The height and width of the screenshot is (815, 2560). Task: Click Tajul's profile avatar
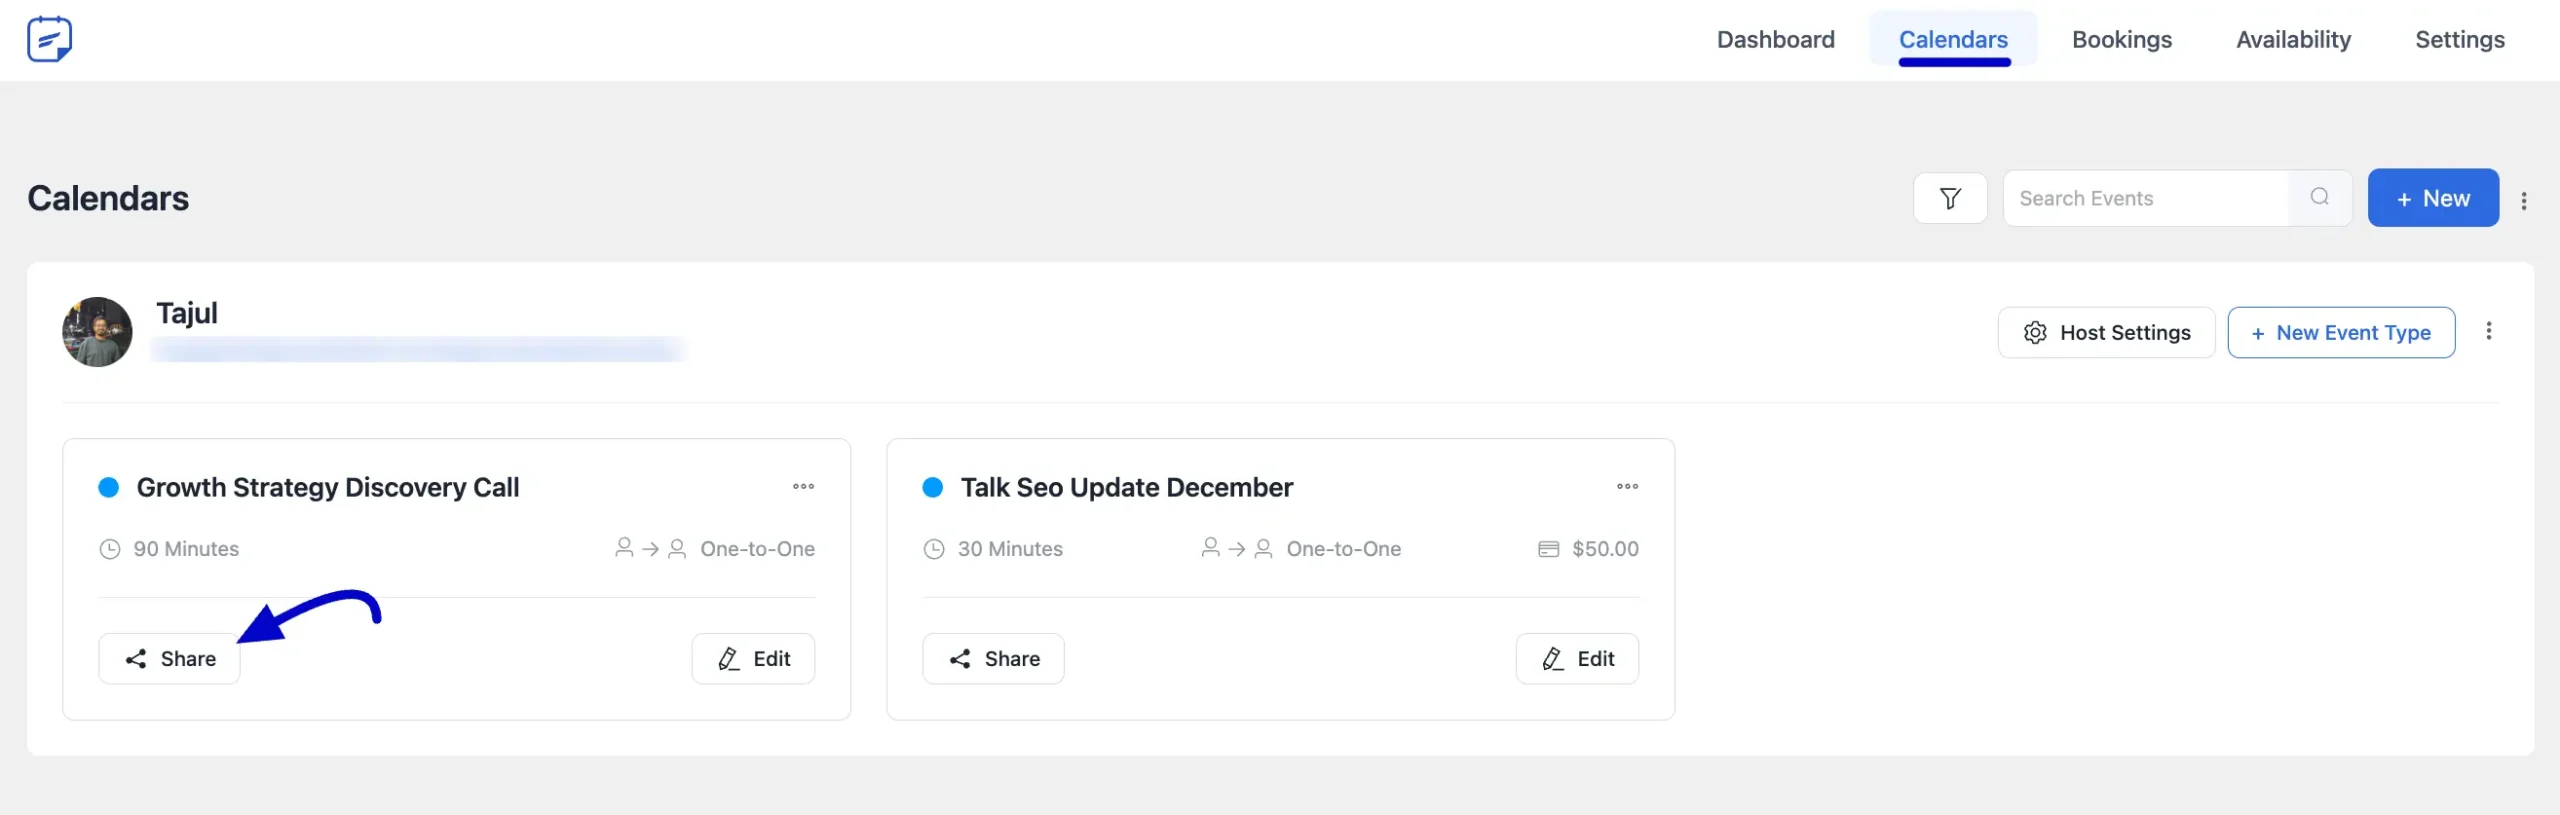[97, 332]
